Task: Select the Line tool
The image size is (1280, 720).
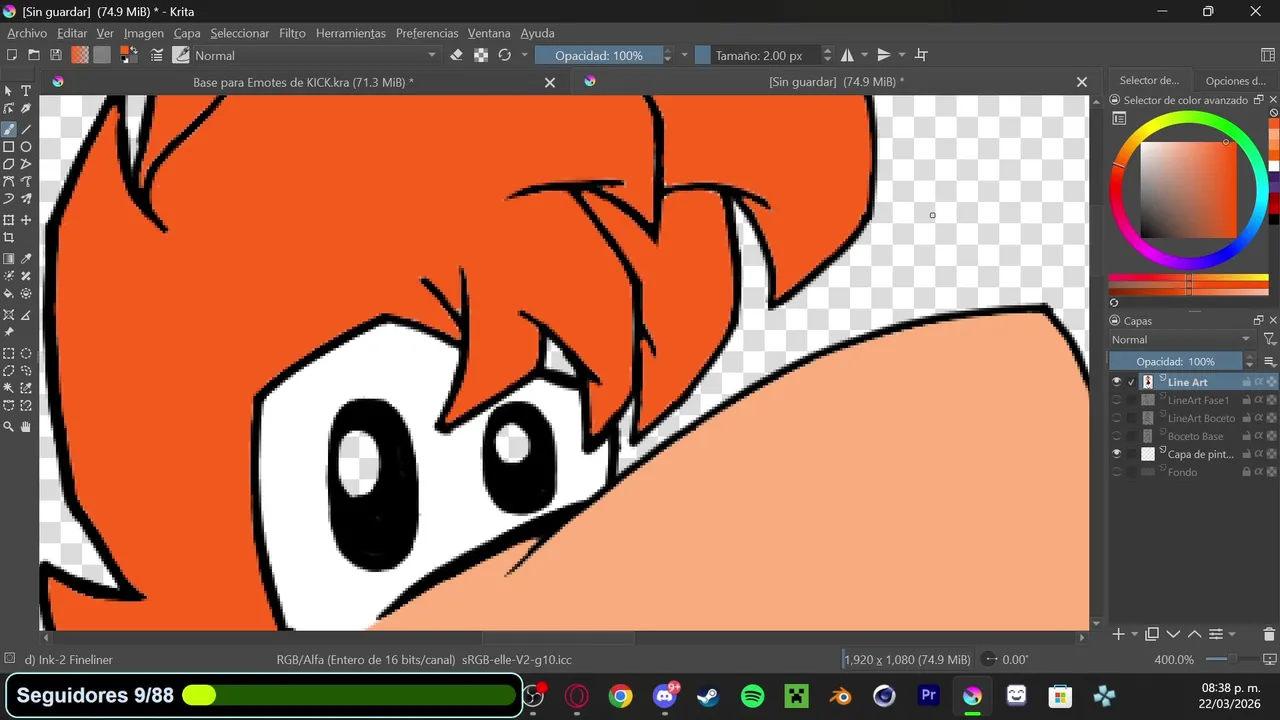Action: [26, 129]
